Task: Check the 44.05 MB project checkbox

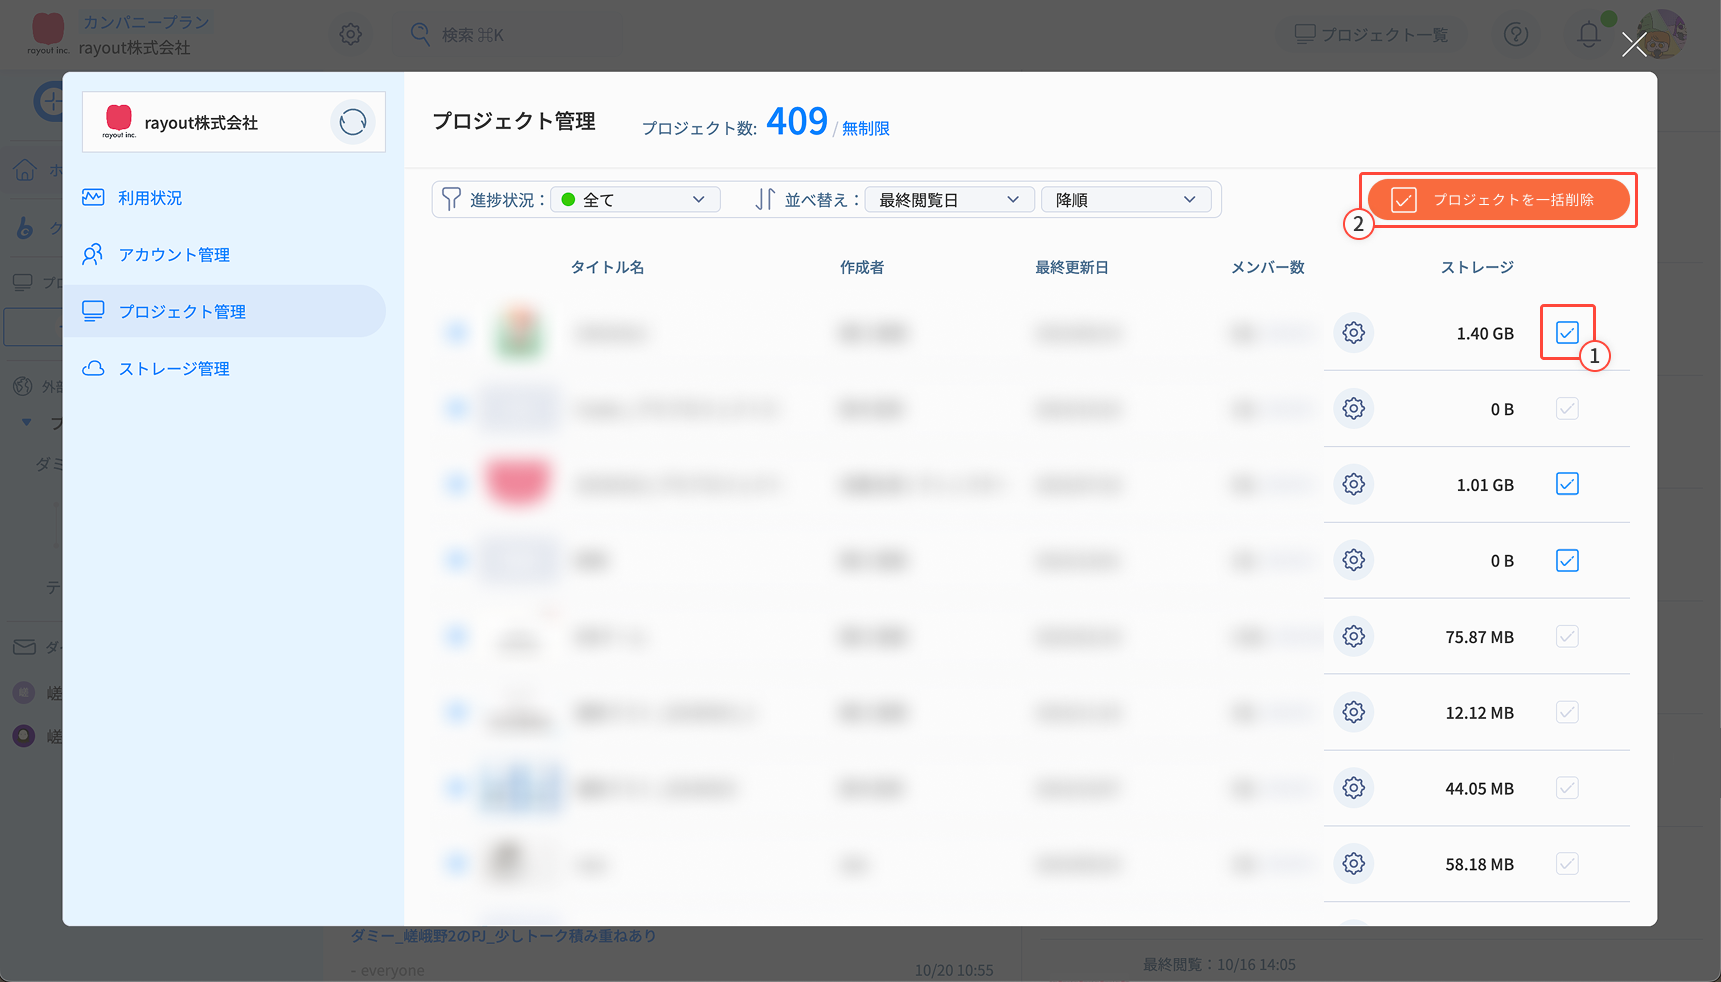Action: tap(1567, 788)
